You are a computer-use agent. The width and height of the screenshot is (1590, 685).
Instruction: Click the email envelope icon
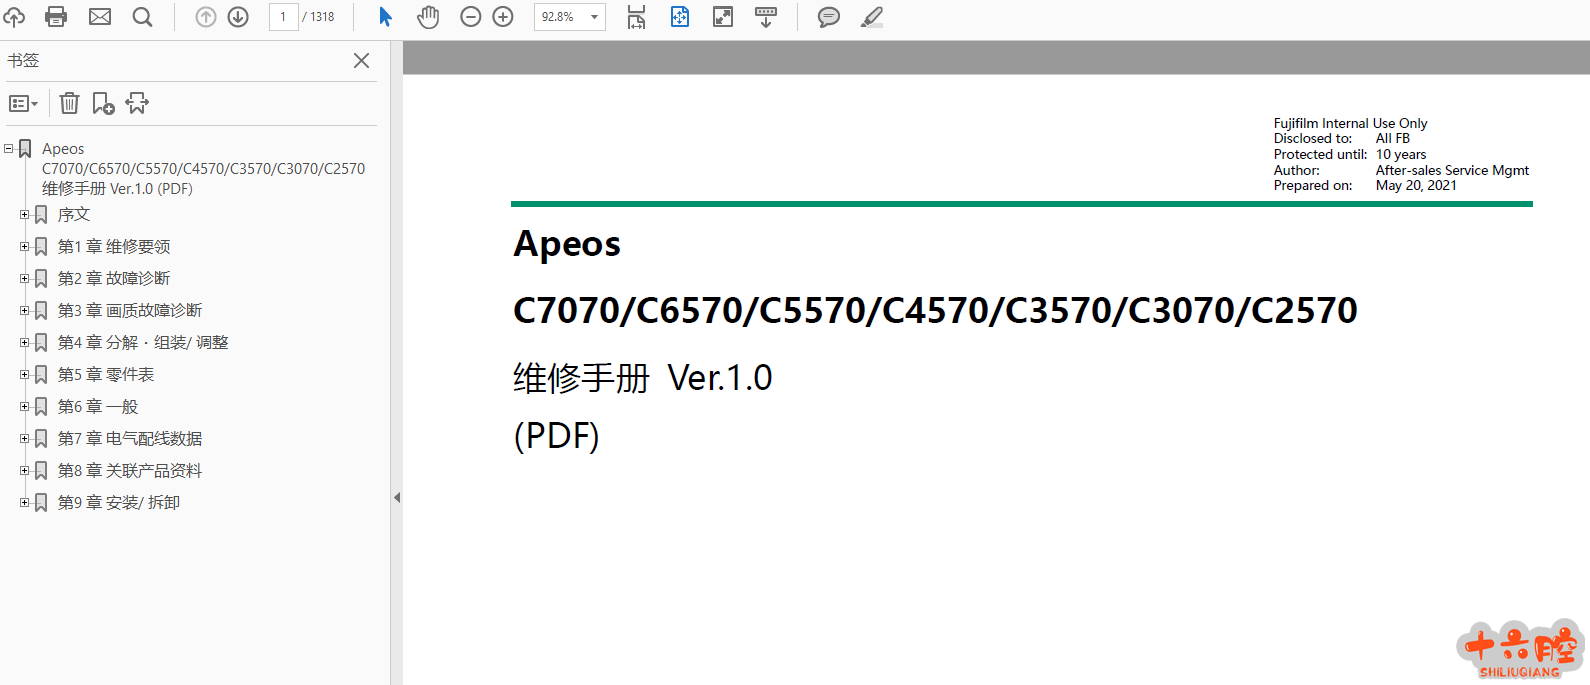pyautogui.click(x=100, y=17)
